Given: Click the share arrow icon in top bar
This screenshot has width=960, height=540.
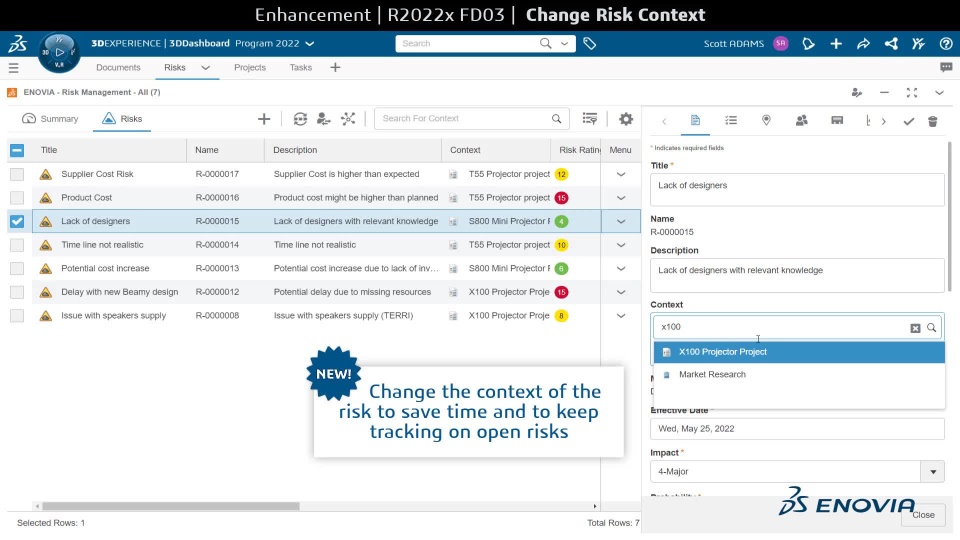Looking at the screenshot, I should [863, 43].
